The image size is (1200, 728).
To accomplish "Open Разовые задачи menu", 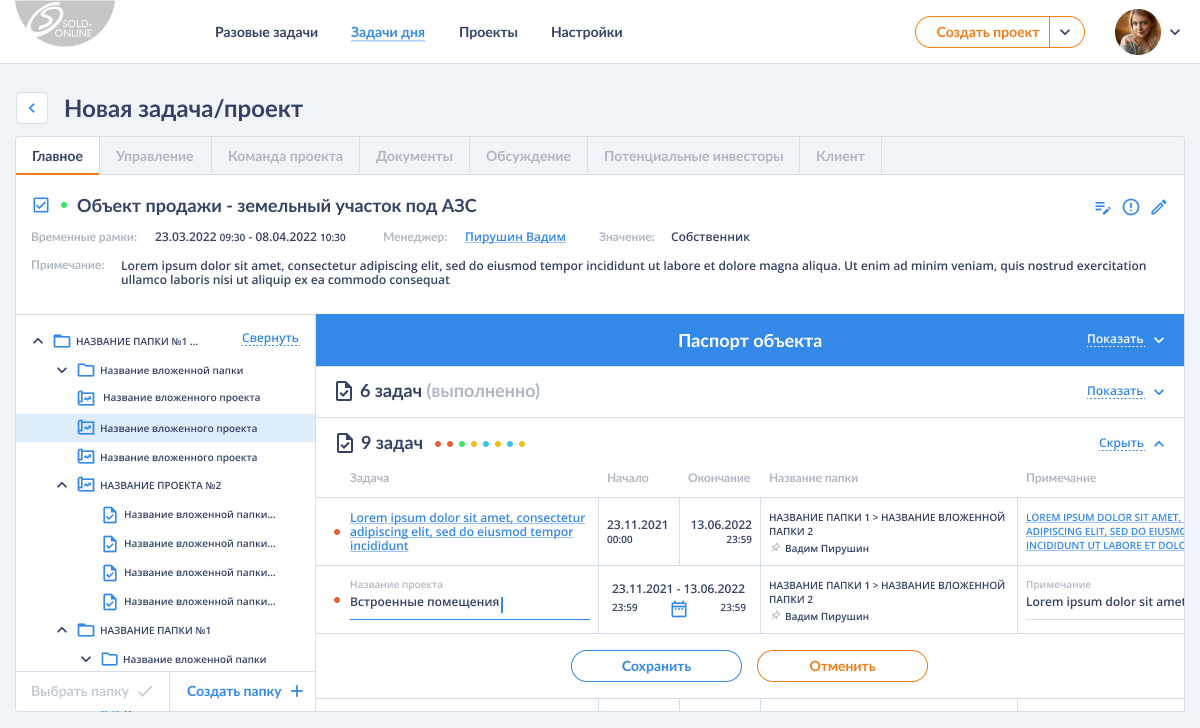I will pyautogui.click(x=266, y=32).
